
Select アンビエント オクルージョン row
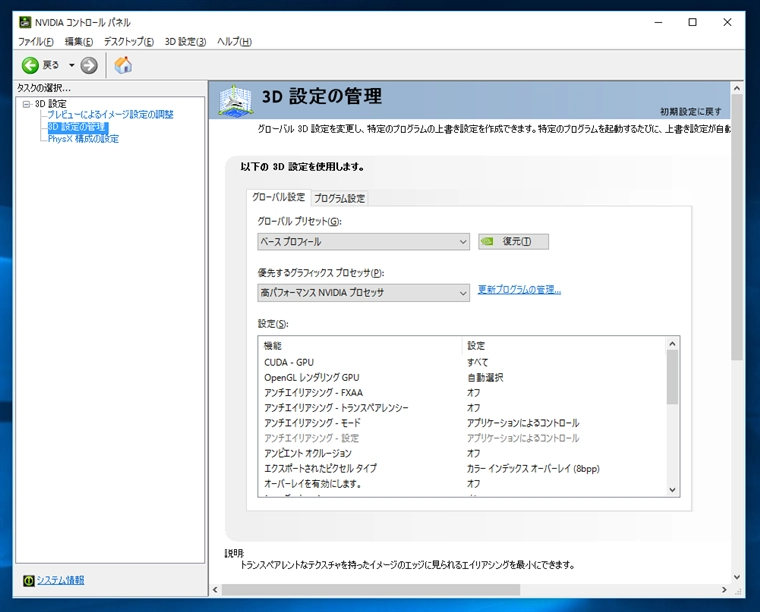(463, 454)
